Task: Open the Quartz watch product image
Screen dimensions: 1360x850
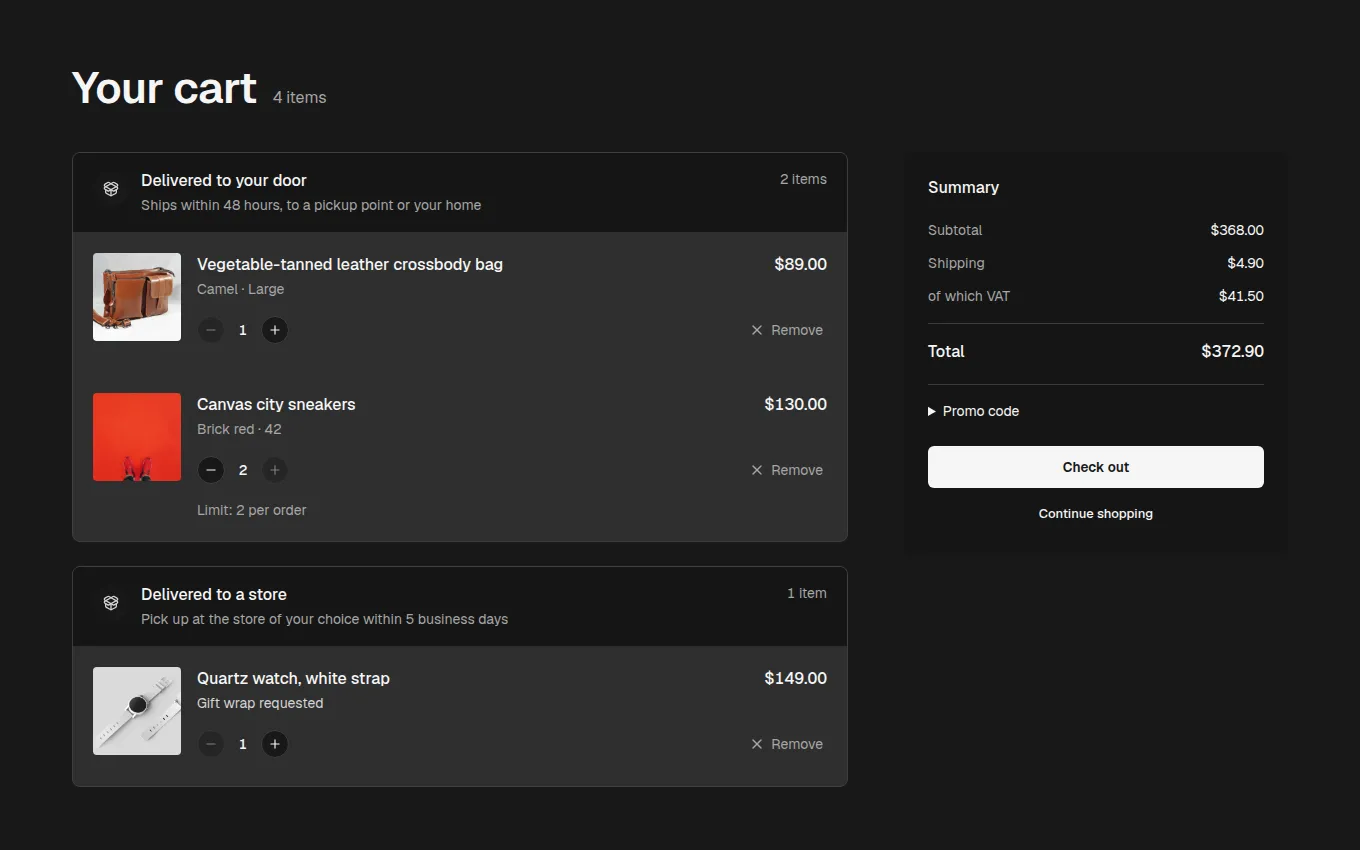Action: click(x=137, y=711)
